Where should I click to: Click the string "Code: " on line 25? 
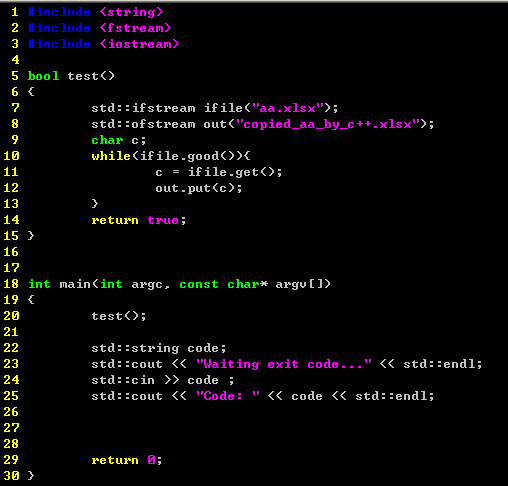point(228,396)
